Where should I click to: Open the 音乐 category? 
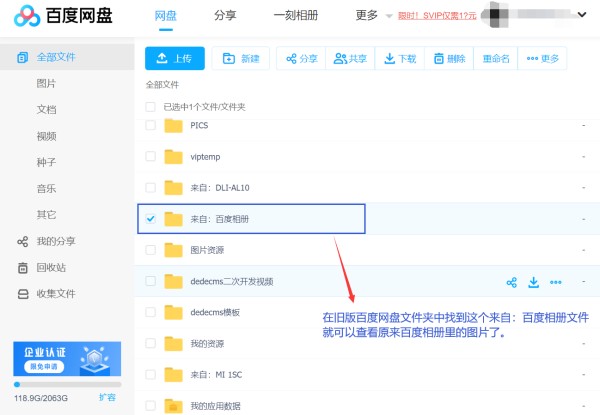(46, 189)
